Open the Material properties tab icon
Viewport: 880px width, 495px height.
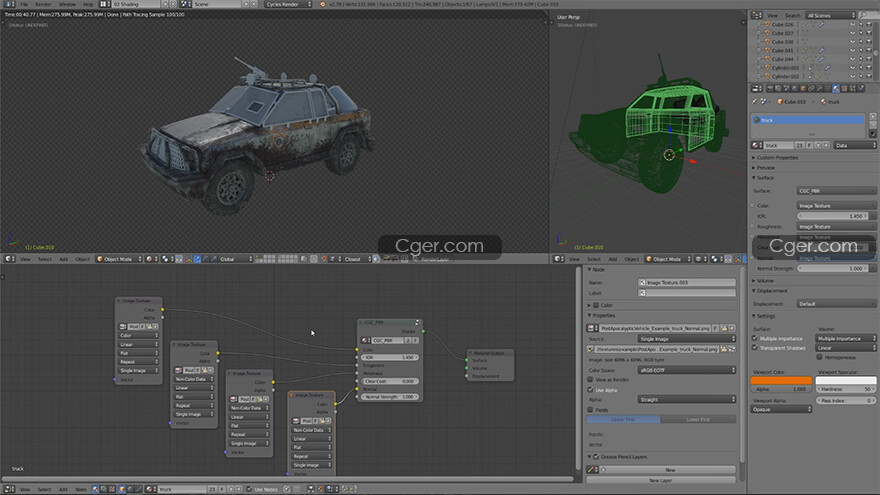(x=836, y=88)
